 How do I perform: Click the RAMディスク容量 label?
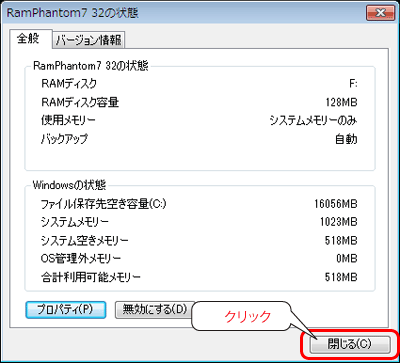tap(80, 102)
